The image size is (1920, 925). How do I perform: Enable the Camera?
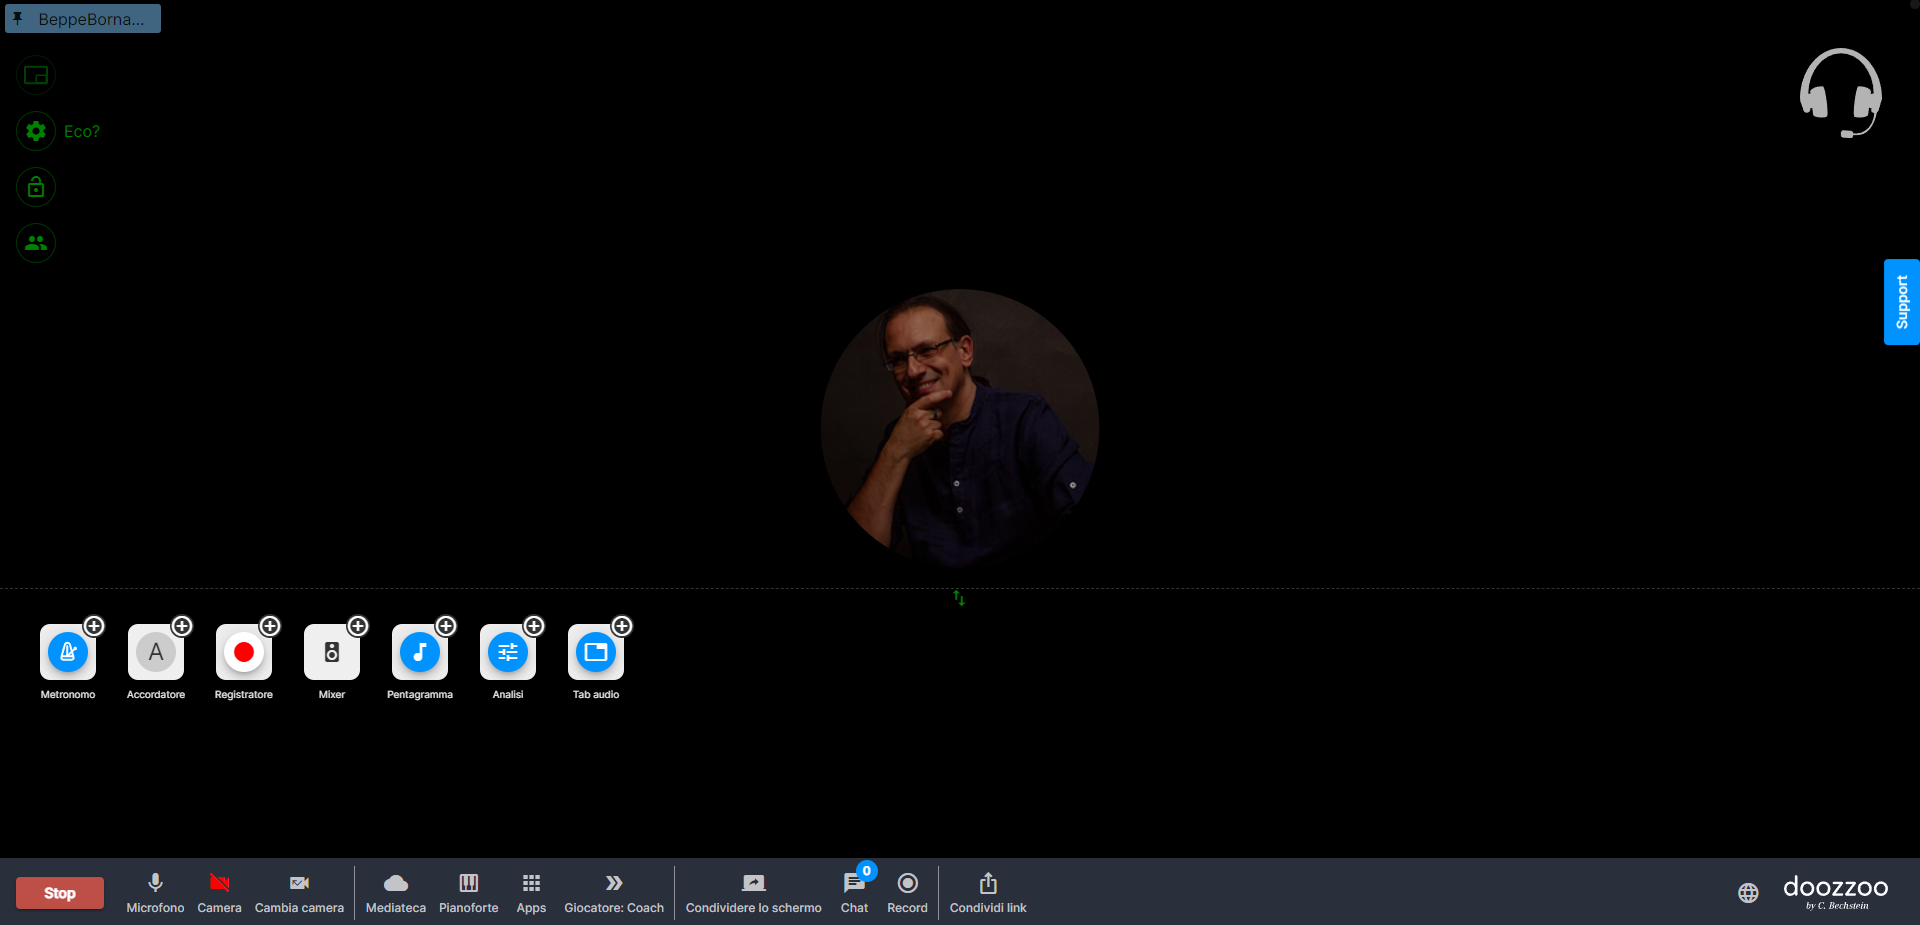click(x=219, y=892)
